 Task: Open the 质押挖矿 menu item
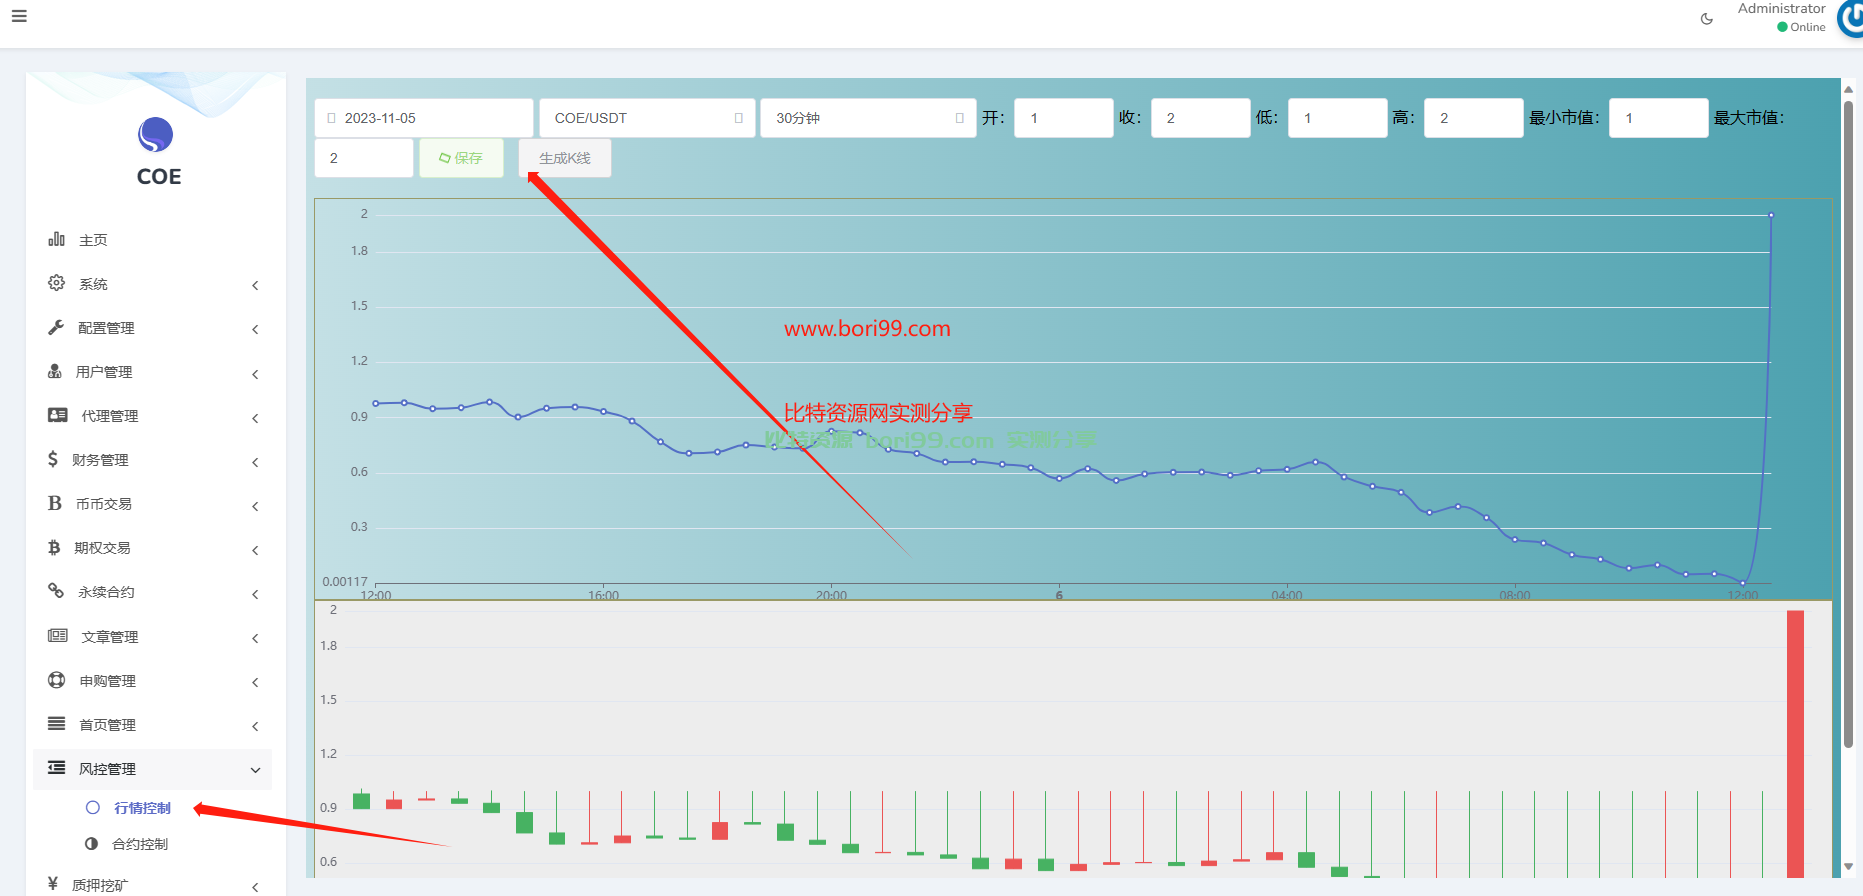pyautogui.click(x=152, y=885)
